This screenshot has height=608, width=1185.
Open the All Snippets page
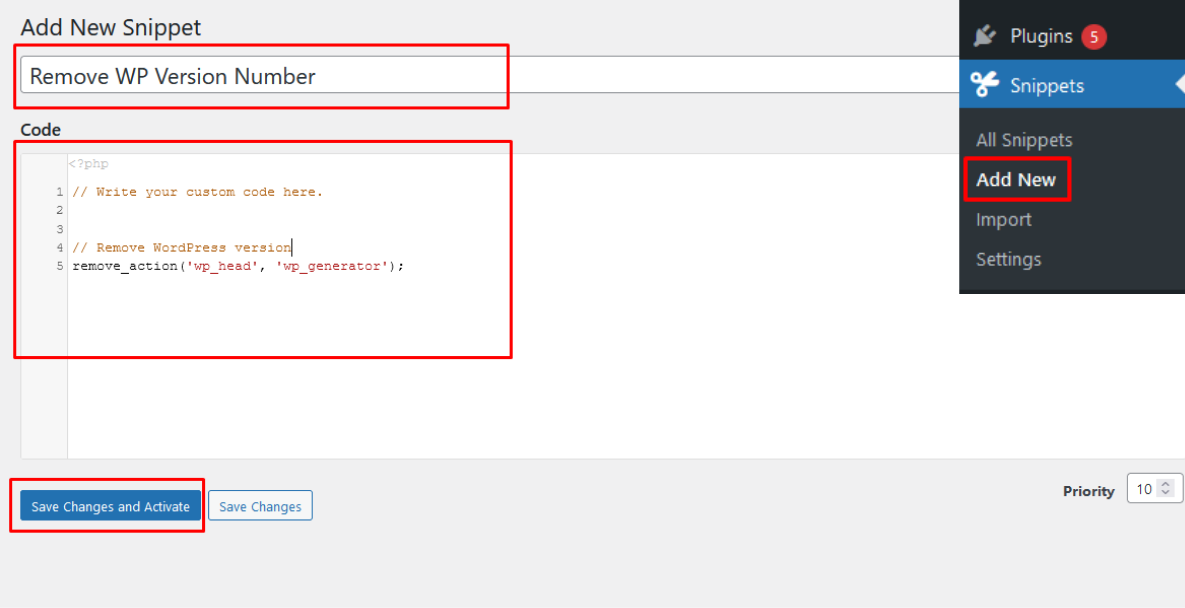pyautogui.click(x=1023, y=140)
